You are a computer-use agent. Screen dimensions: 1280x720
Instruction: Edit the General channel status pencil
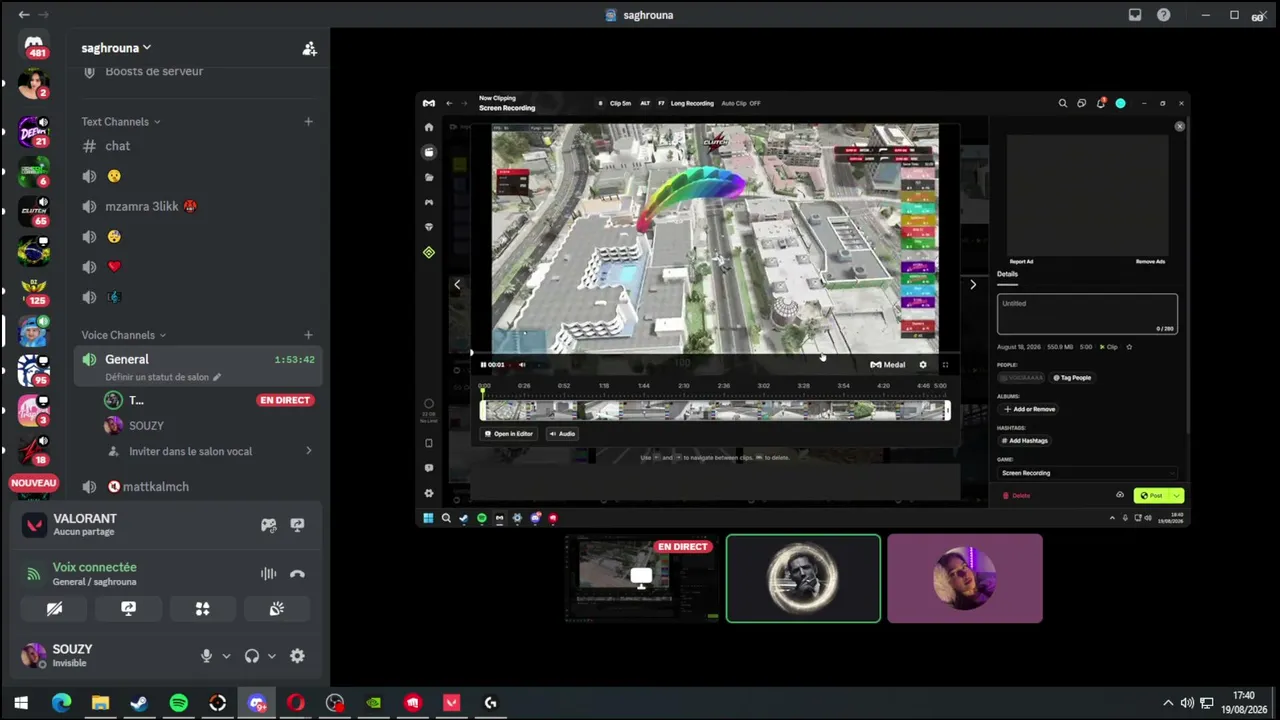[x=217, y=377]
